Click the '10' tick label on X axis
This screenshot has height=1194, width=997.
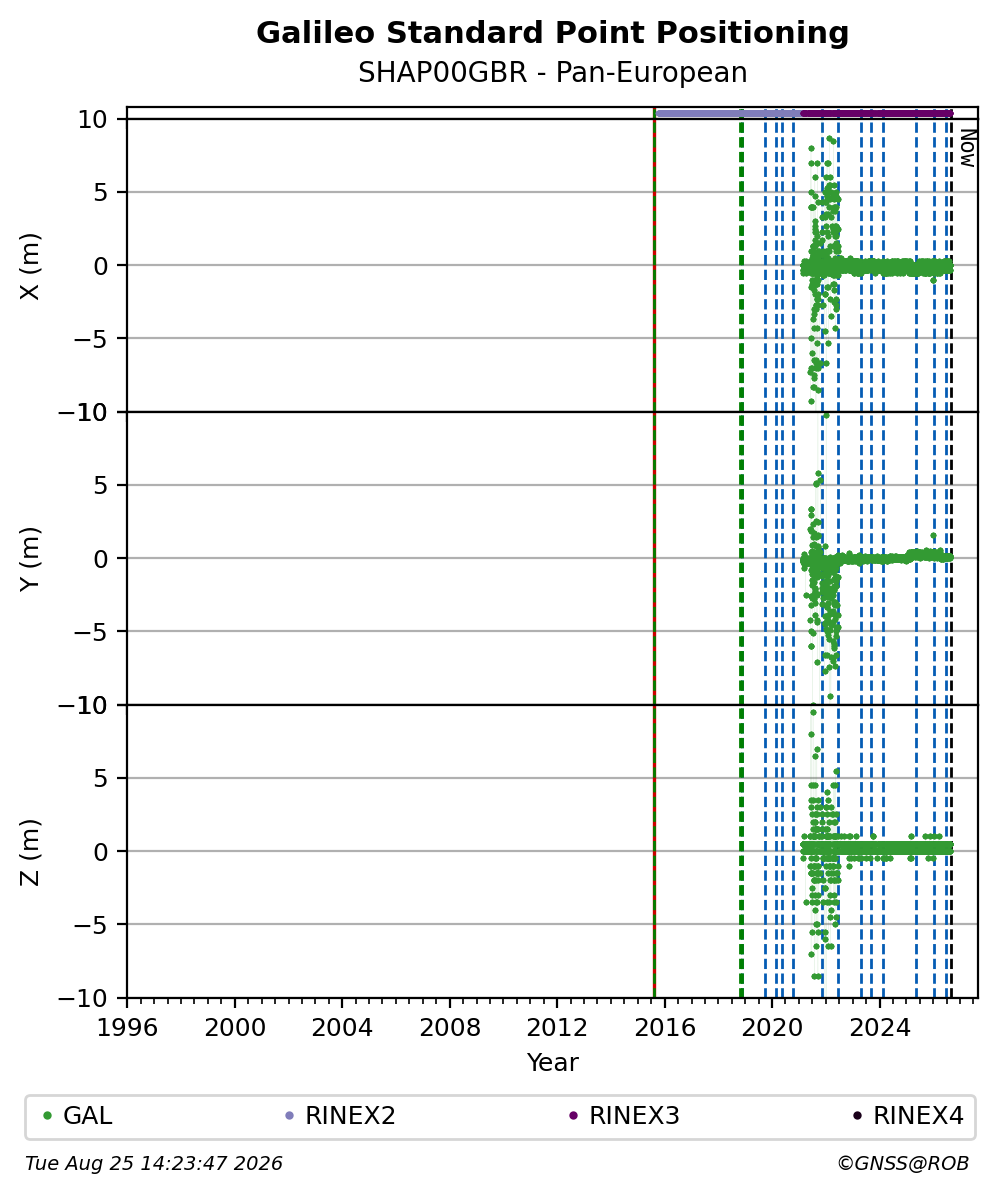(x=94, y=120)
